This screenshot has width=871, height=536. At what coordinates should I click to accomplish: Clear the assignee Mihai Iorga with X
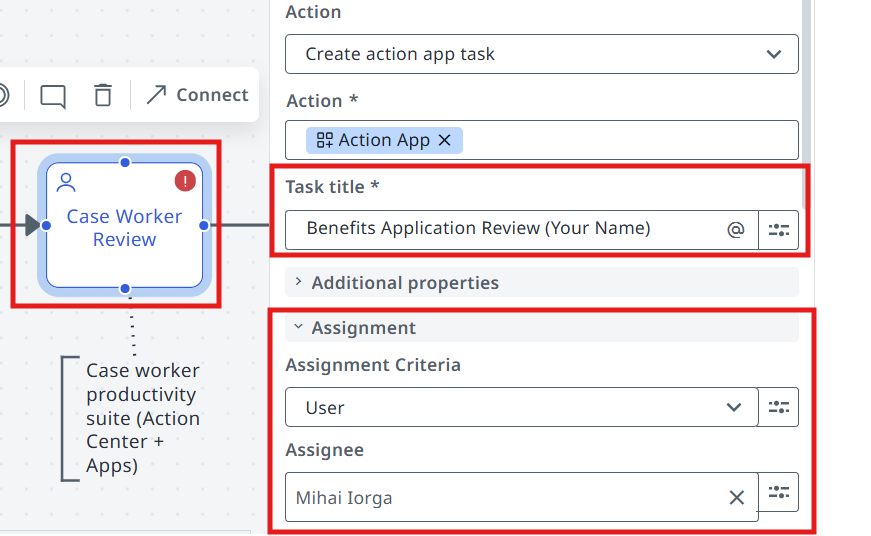click(x=737, y=497)
